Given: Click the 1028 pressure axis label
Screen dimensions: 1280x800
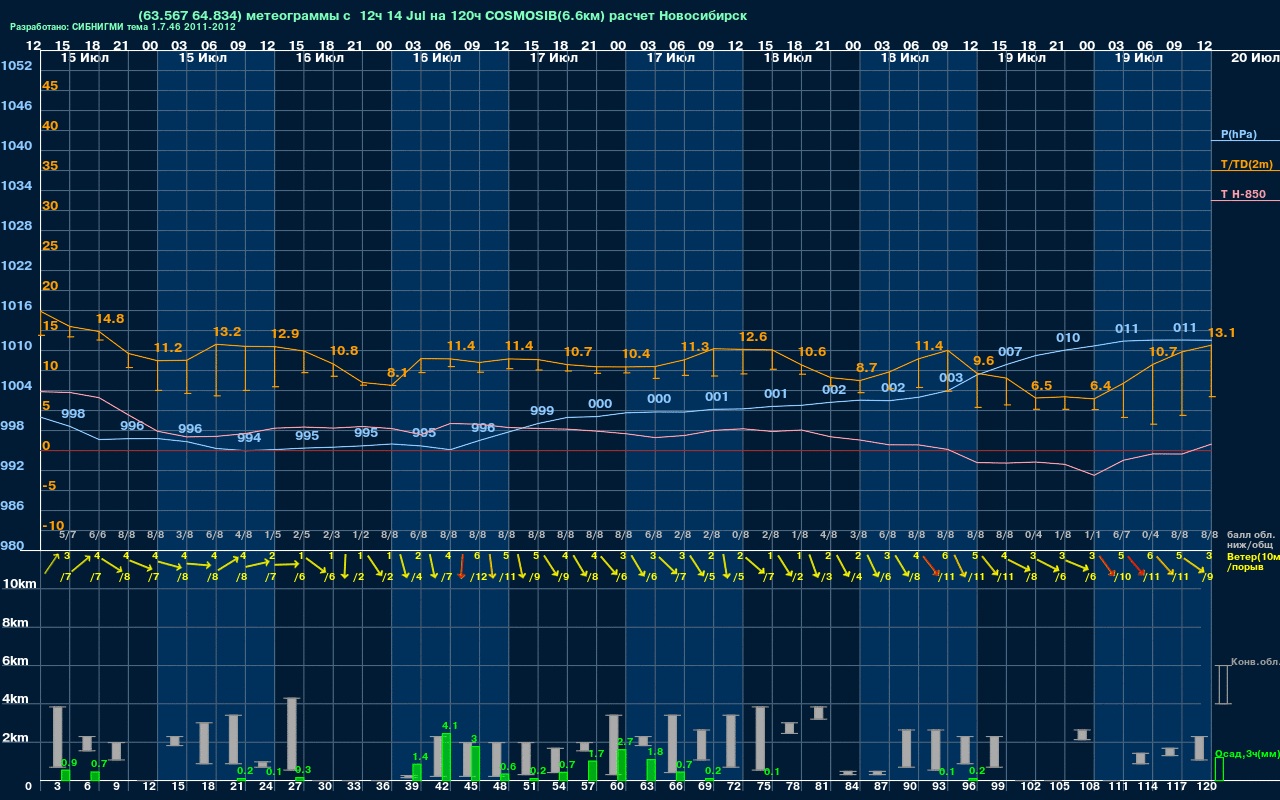Looking at the screenshot, I should click(16, 226).
